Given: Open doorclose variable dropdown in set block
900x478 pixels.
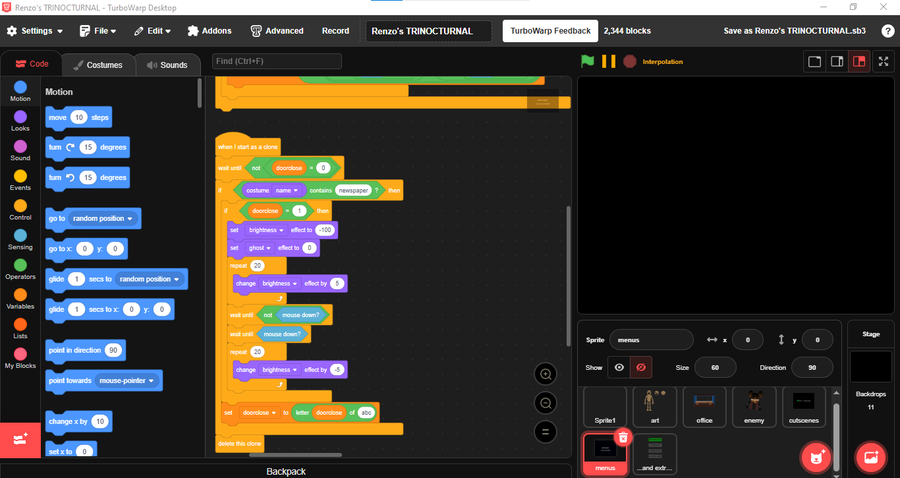Looking at the screenshot, I should click(x=259, y=413).
